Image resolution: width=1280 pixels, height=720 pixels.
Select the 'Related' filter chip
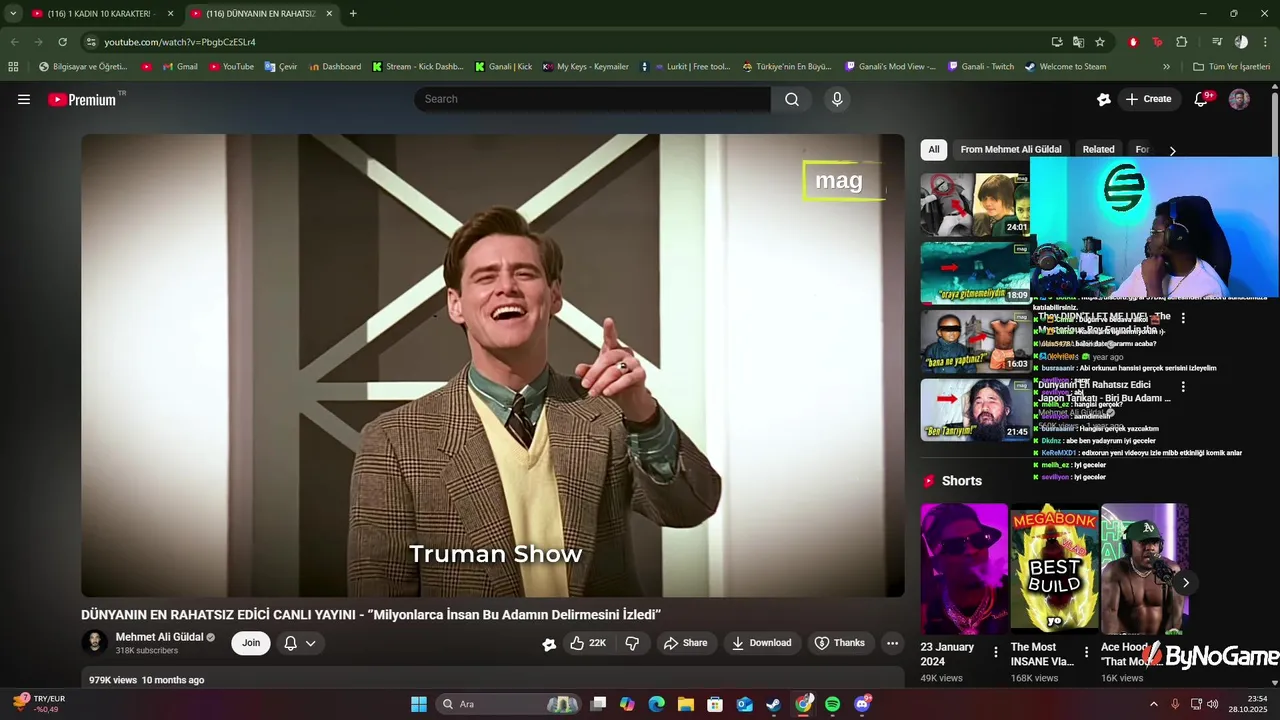pos(1098,149)
